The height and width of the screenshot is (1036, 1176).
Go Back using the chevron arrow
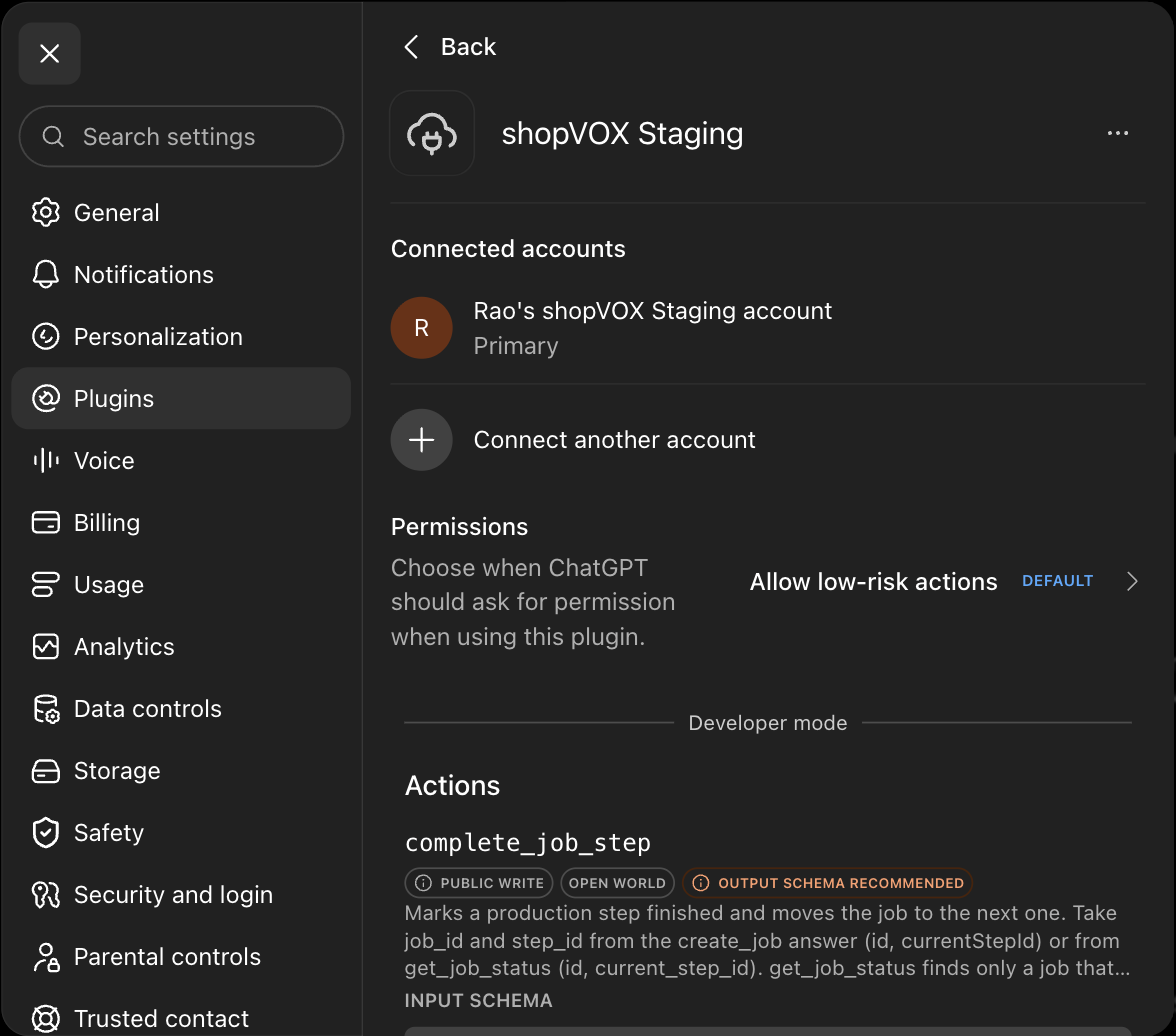point(411,47)
